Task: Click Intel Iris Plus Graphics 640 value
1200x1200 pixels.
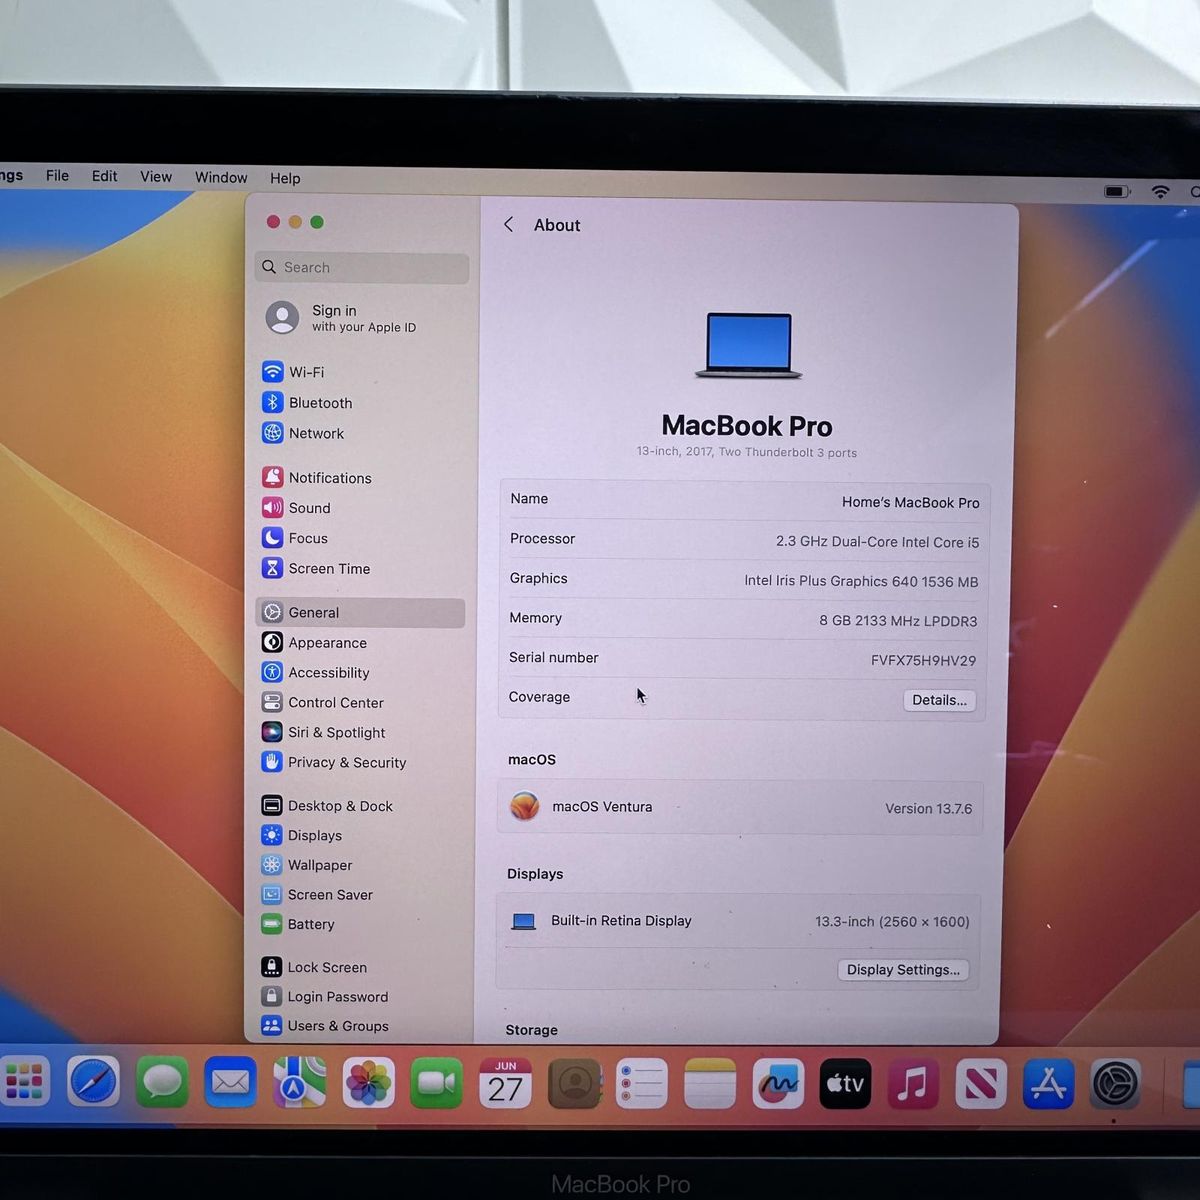Action: click(861, 581)
